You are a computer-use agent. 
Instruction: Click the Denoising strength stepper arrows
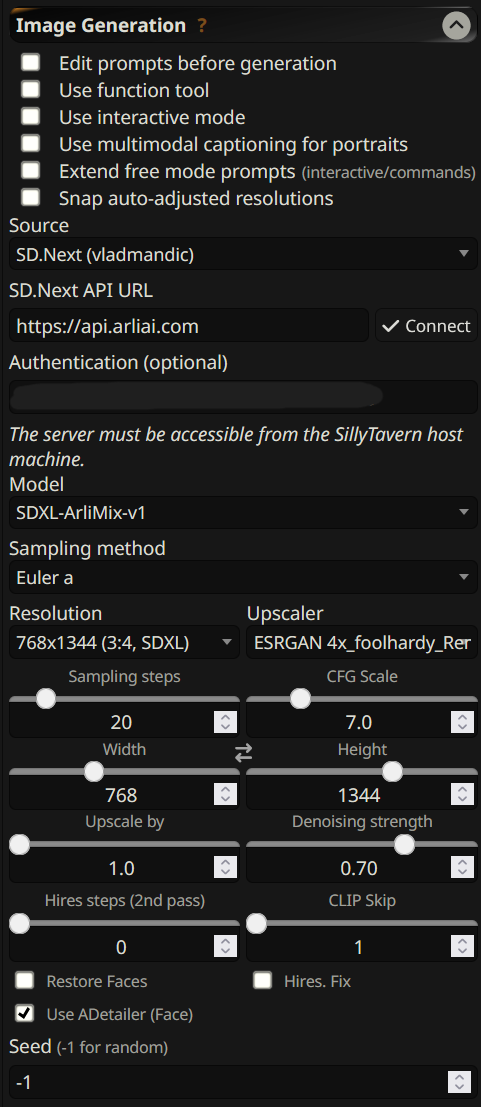(462, 867)
